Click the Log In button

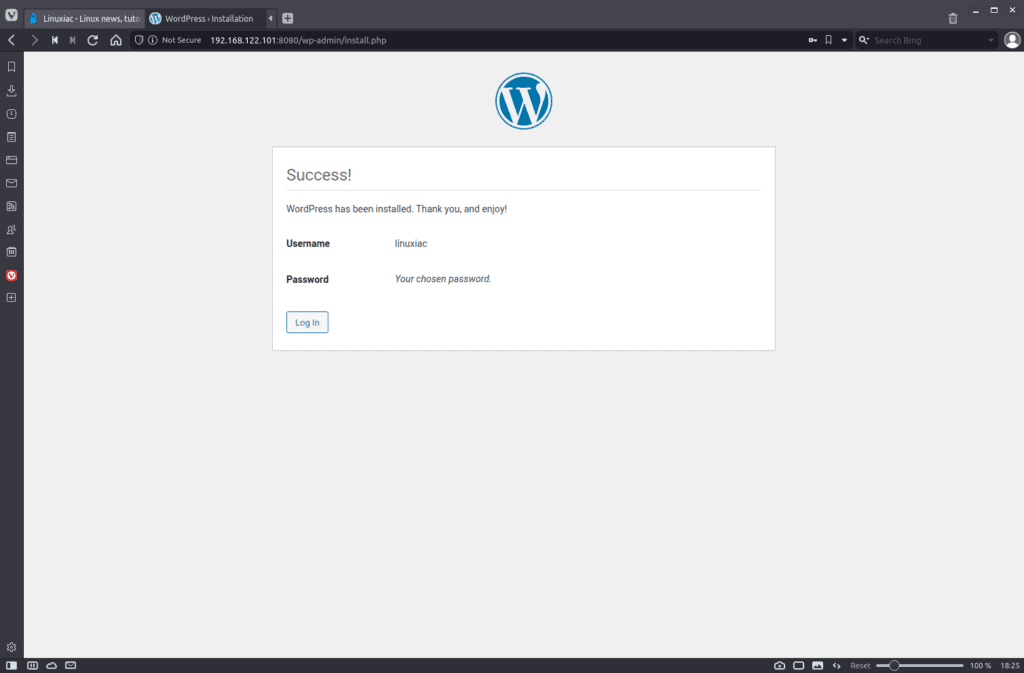[307, 322]
